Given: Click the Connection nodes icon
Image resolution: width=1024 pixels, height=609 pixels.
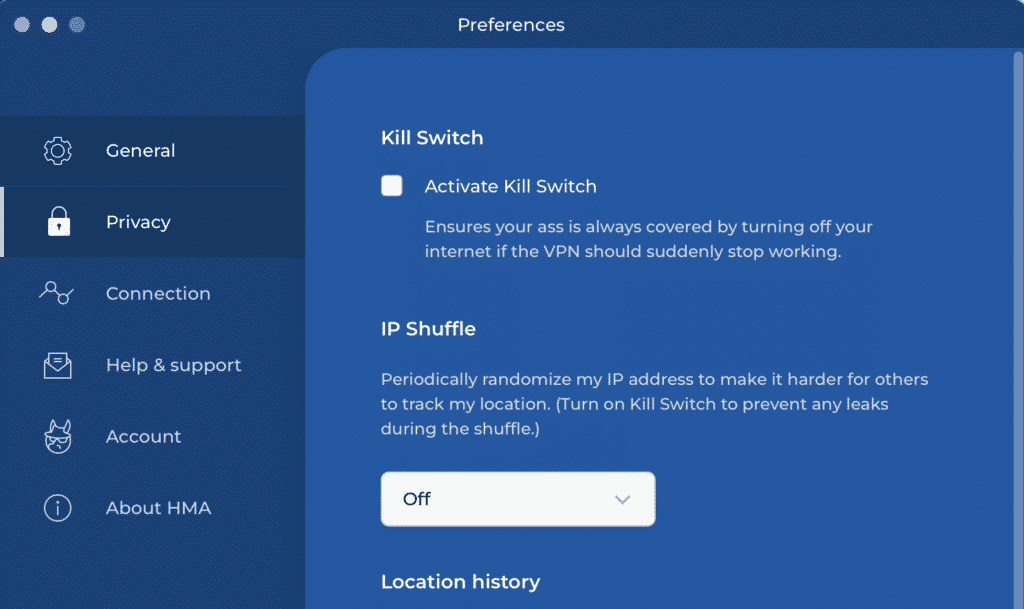Looking at the screenshot, I should 56,292.
